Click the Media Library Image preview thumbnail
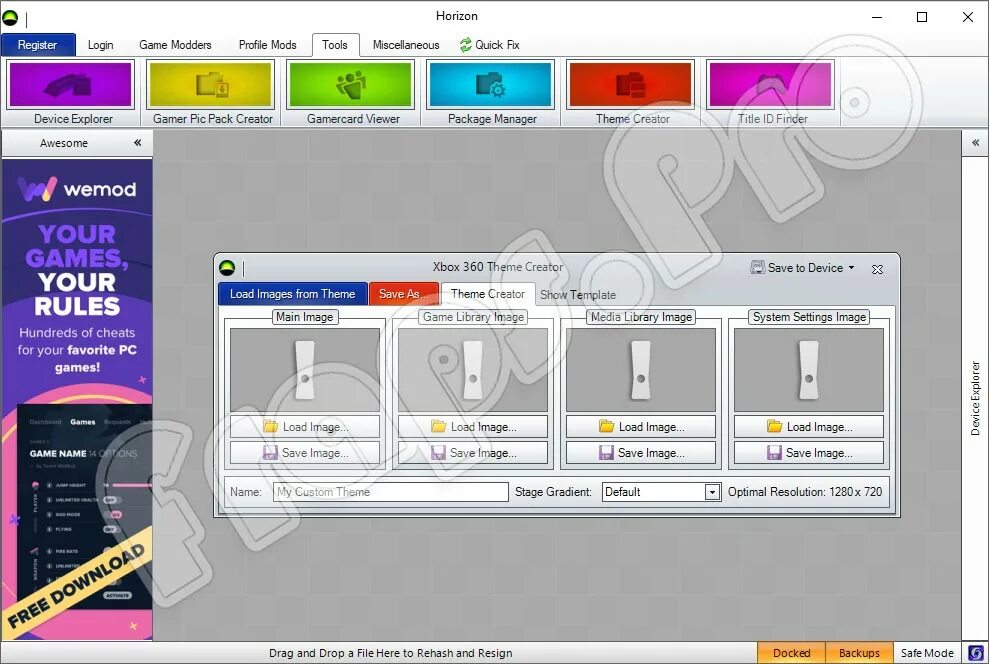 [x=641, y=370]
